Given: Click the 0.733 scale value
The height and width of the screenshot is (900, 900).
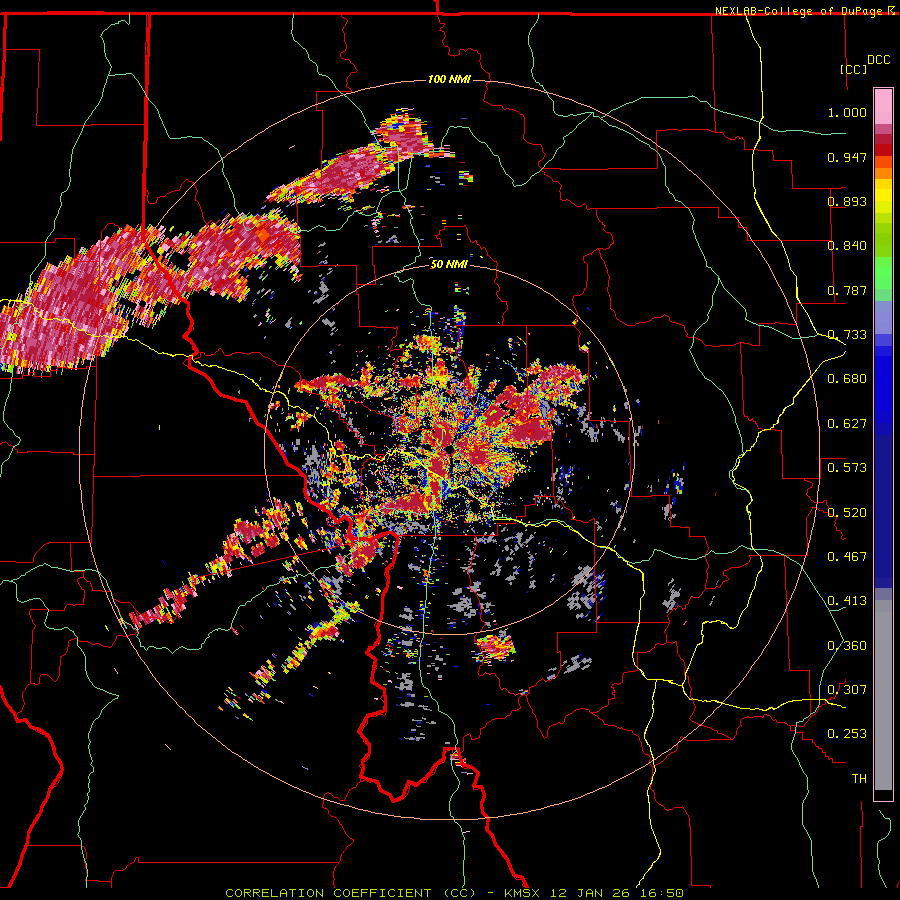Looking at the screenshot, I should [847, 335].
